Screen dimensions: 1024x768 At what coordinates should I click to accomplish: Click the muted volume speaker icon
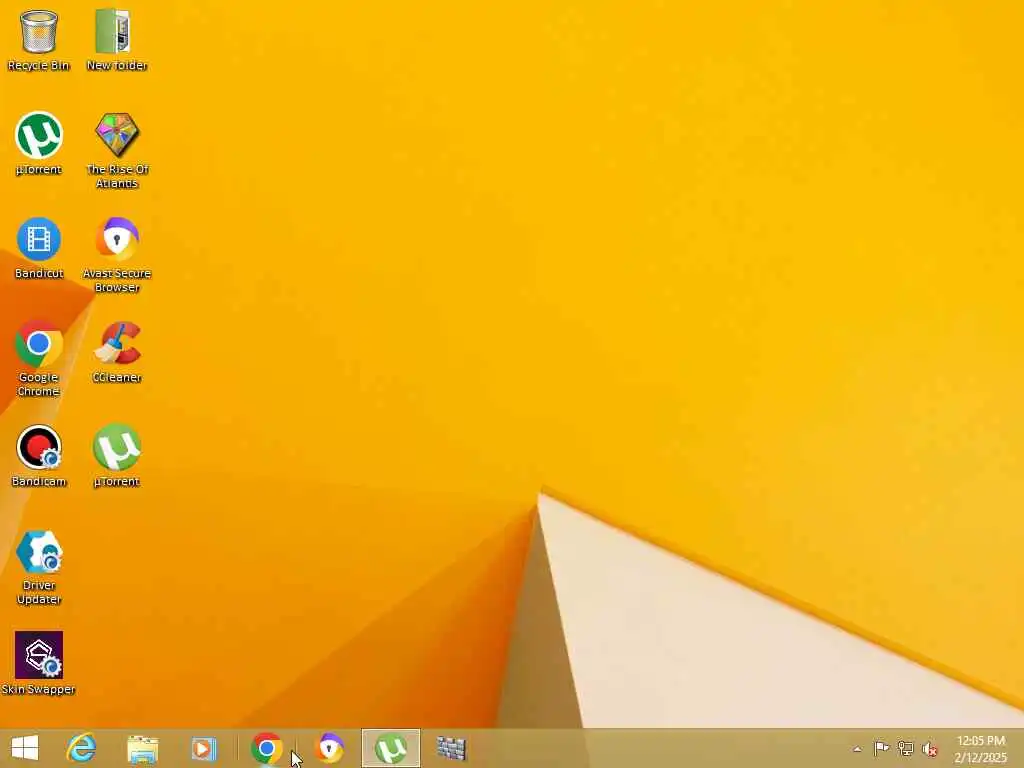[x=929, y=749]
